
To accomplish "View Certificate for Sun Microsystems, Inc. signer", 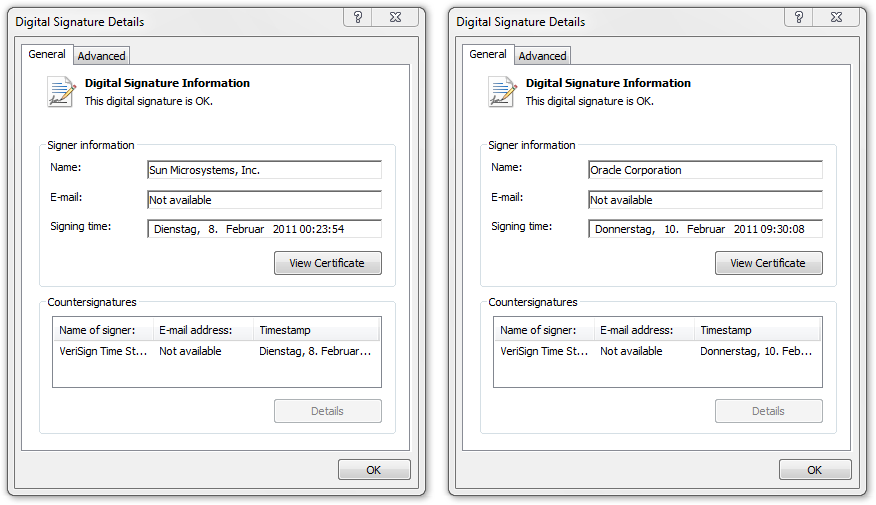I will pyautogui.click(x=327, y=263).
